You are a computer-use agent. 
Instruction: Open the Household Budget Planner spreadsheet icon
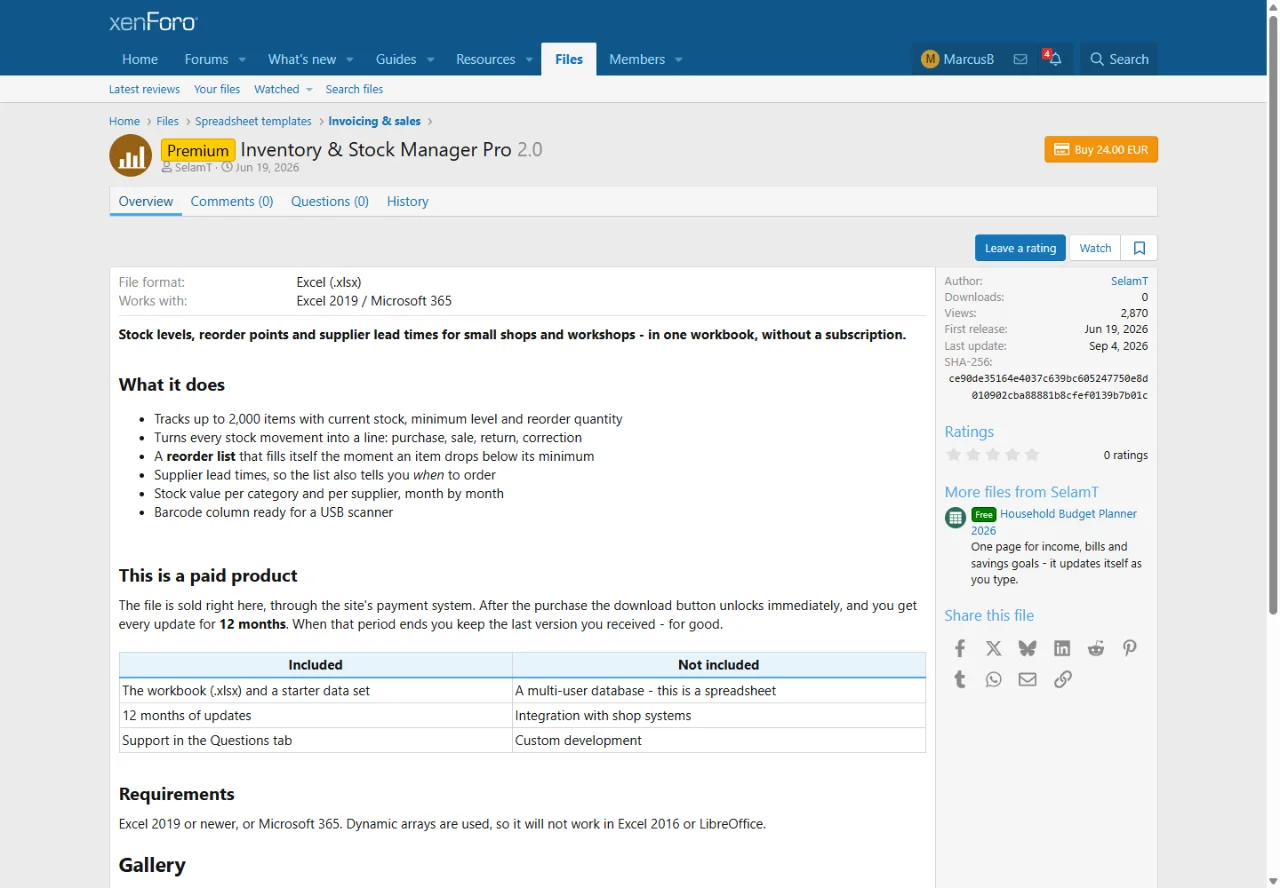955,517
